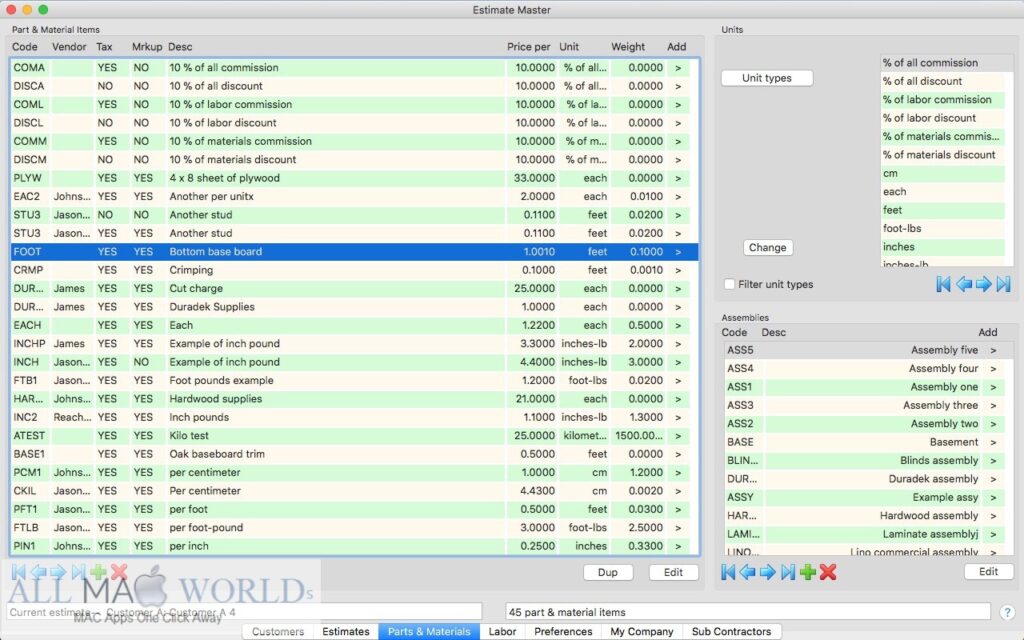Go to next unit arrow
The height and width of the screenshot is (640, 1024).
[984, 284]
